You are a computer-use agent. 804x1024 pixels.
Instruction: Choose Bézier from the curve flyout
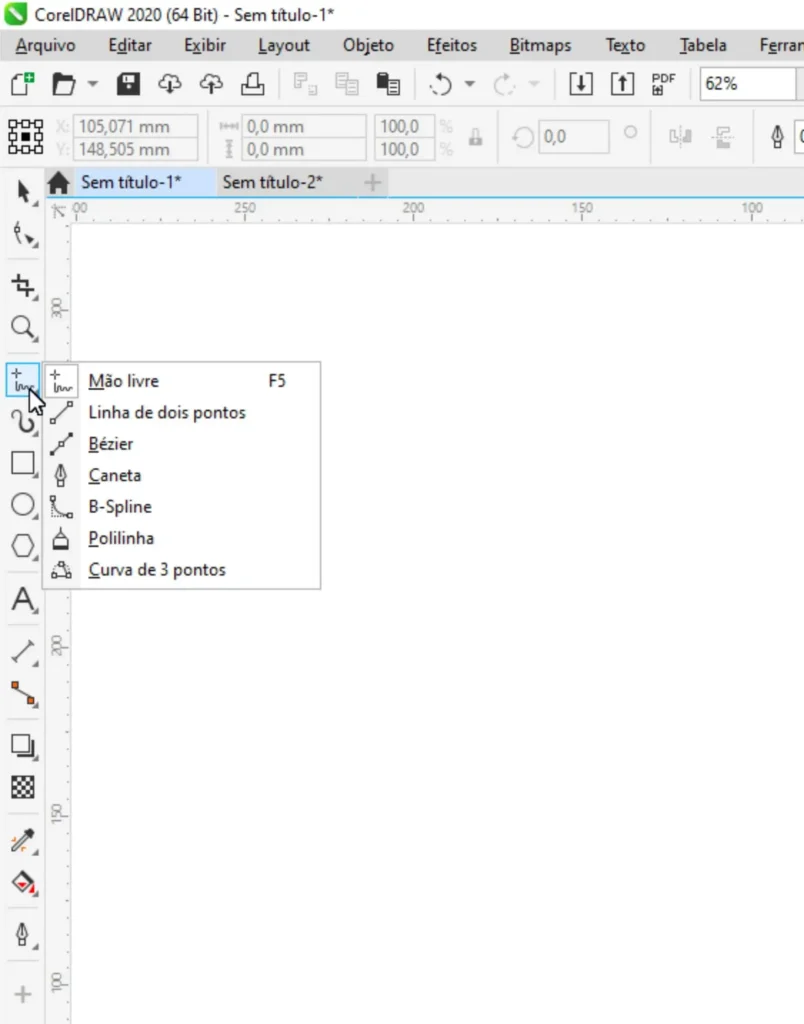point(182,444)
